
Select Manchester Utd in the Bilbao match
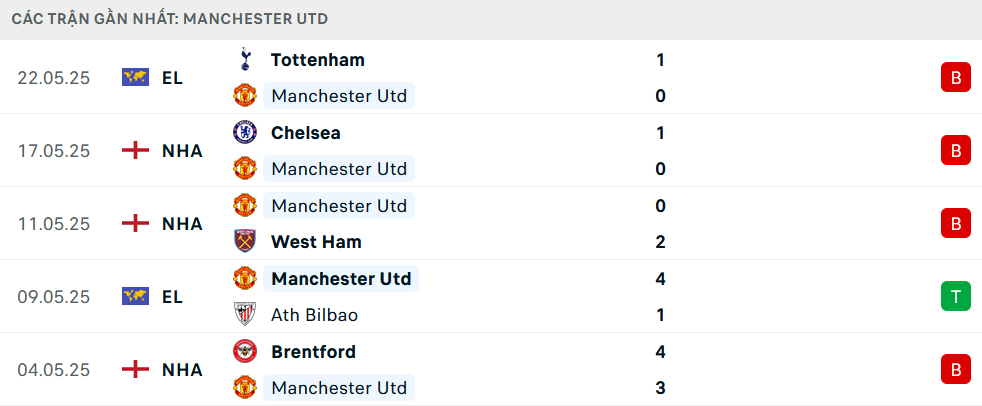pyautogui.click(x=341, y=278)
